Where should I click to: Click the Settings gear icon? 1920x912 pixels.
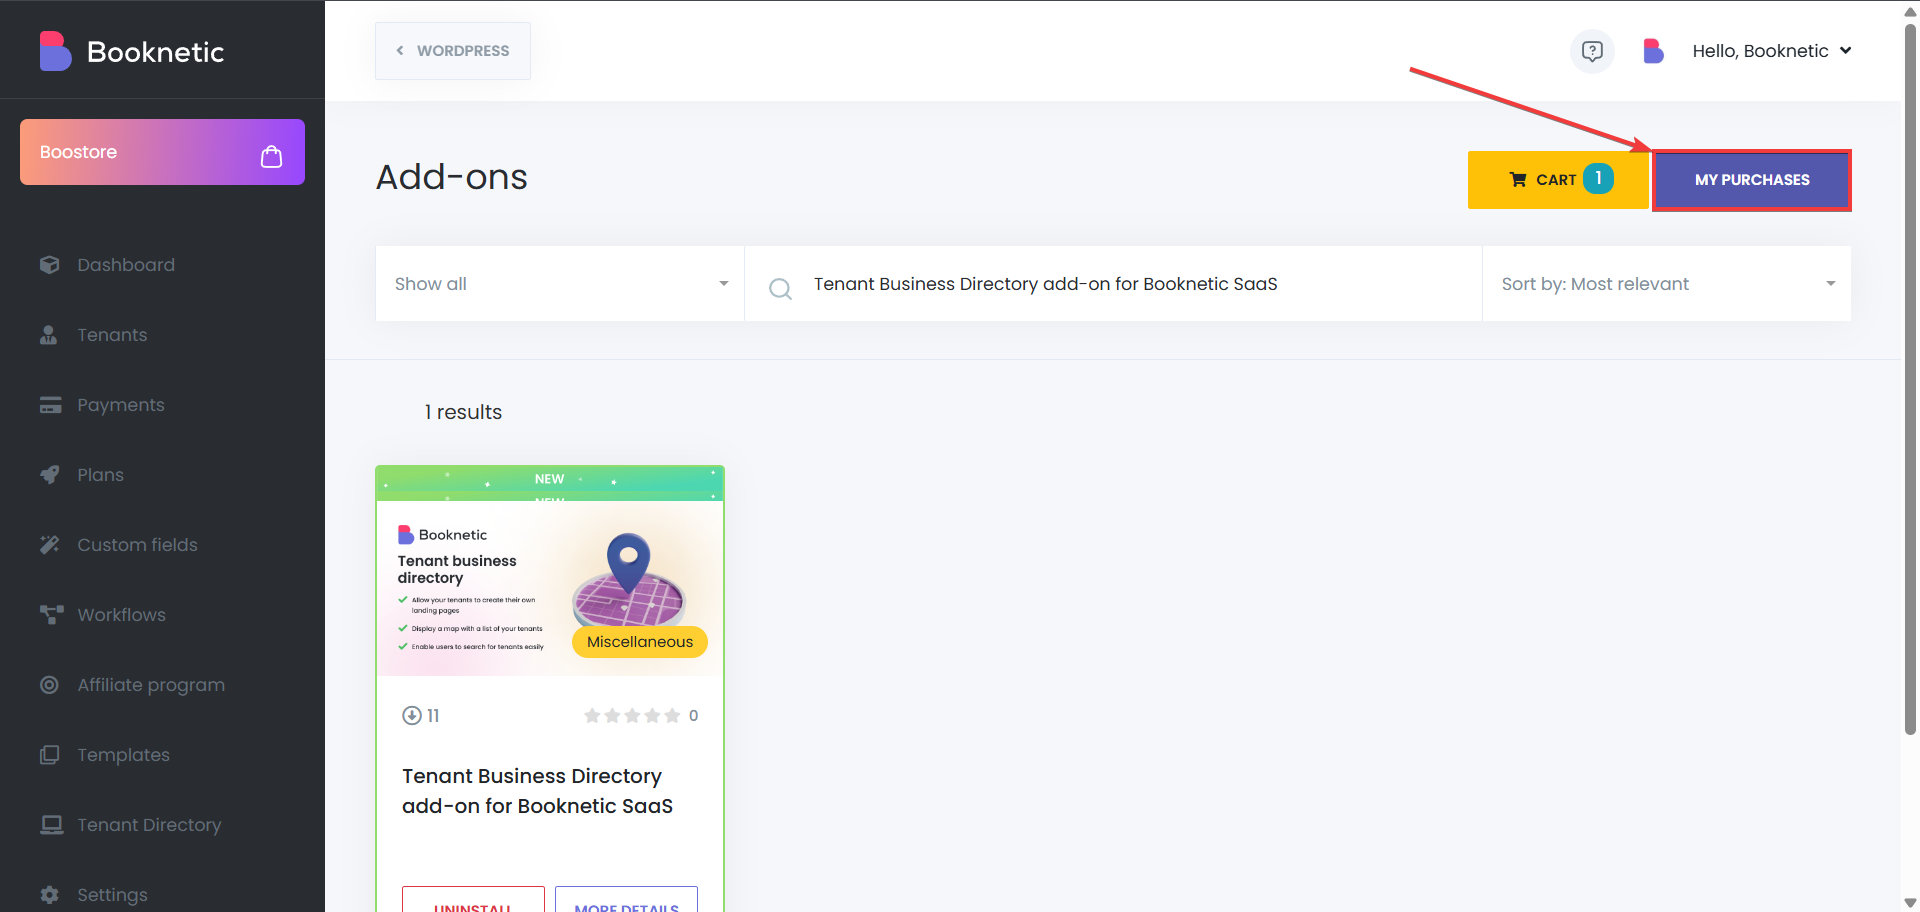coord(49,895)
